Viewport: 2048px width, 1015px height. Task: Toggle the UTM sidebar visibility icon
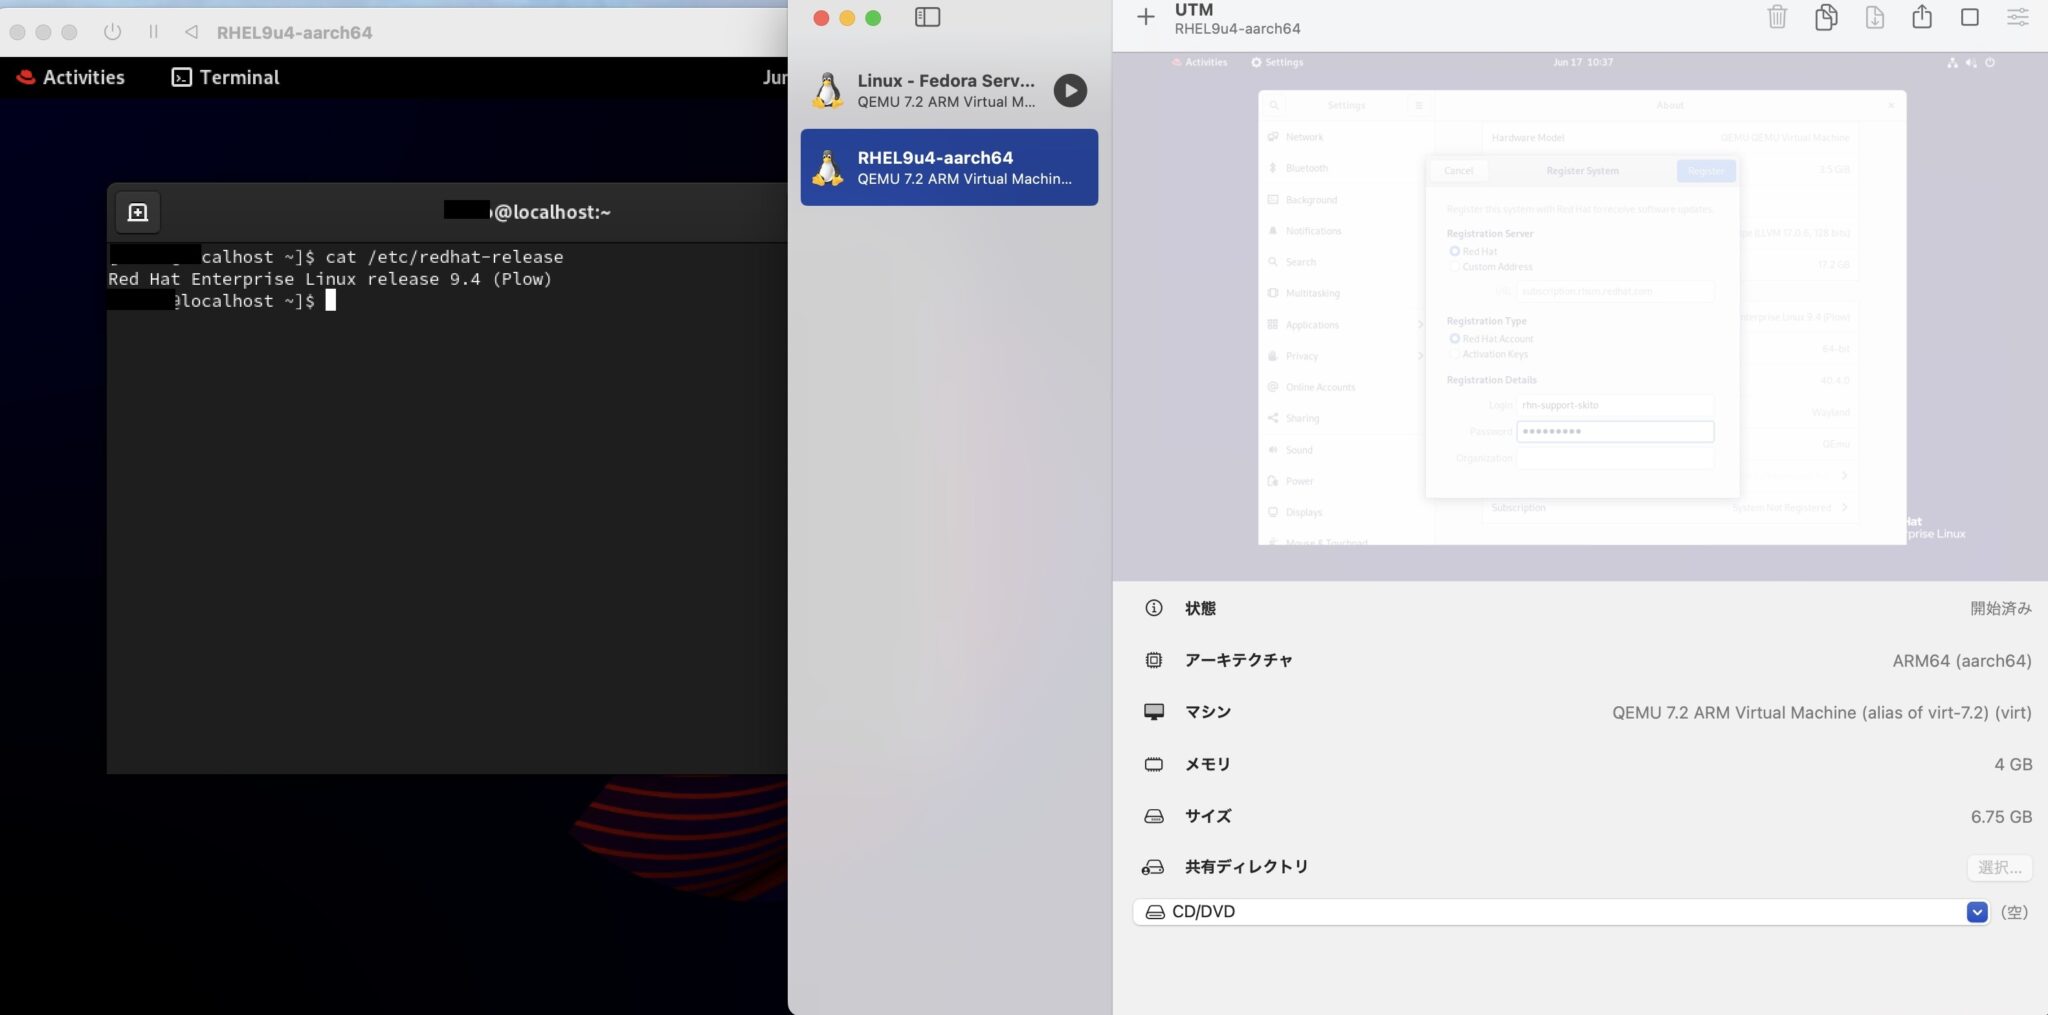(x=929, y=17)
